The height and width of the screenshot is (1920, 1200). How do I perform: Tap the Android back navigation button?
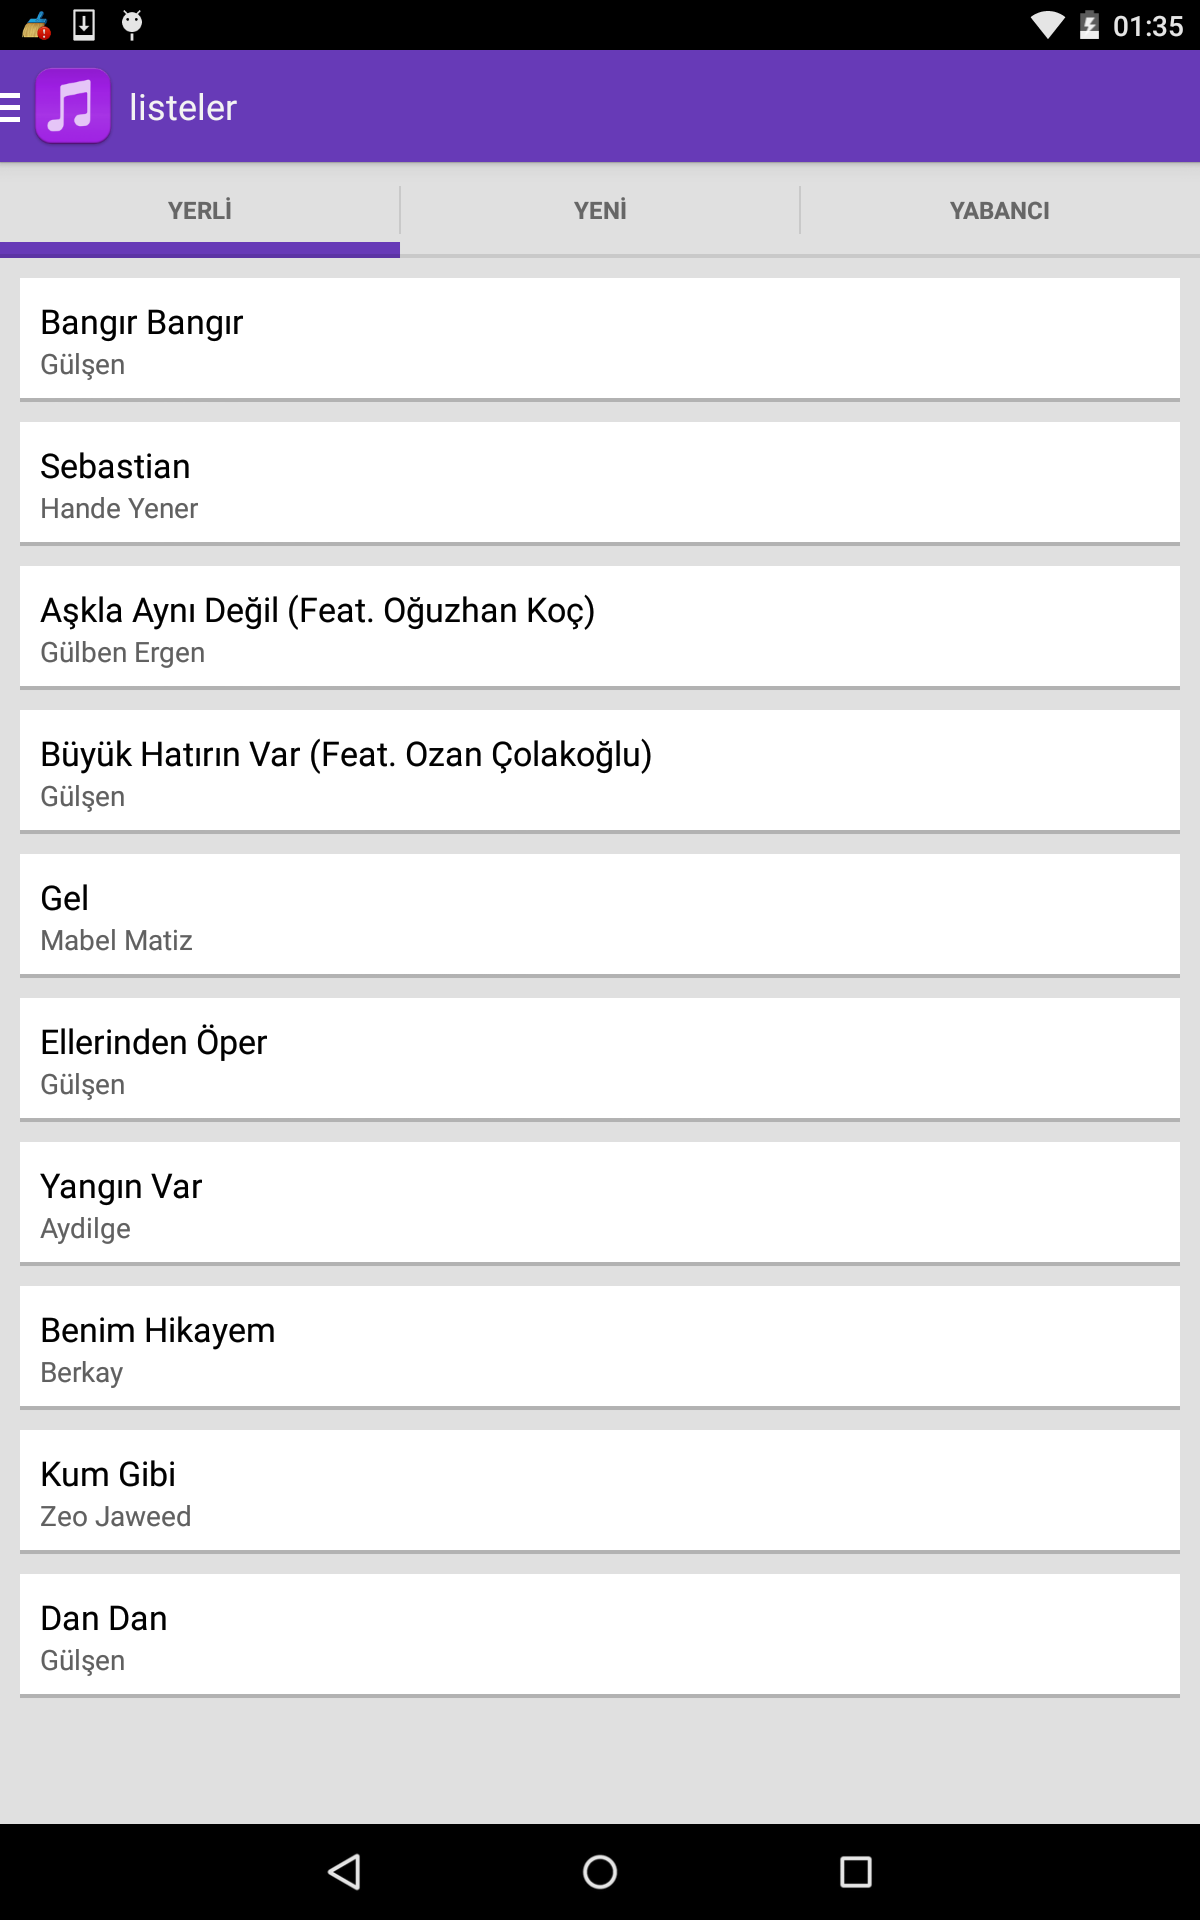tap(344, 1872)
